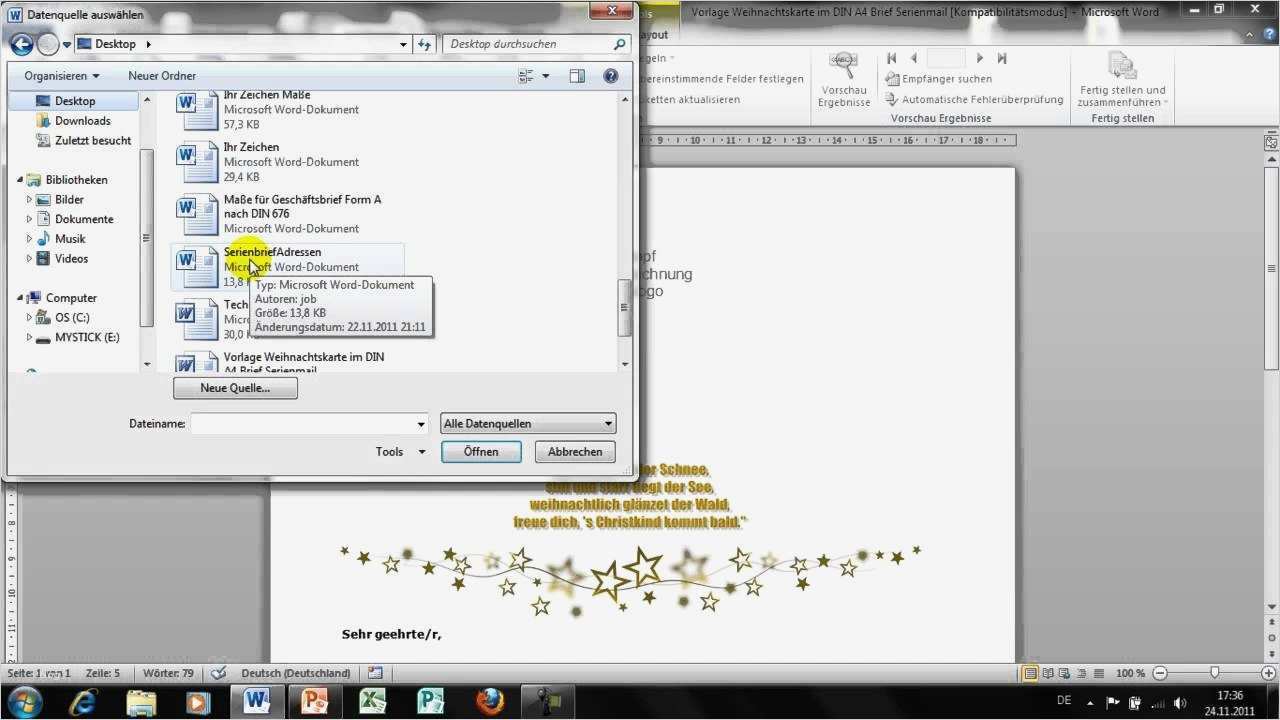Switch to Draft view

[1099, 673]
